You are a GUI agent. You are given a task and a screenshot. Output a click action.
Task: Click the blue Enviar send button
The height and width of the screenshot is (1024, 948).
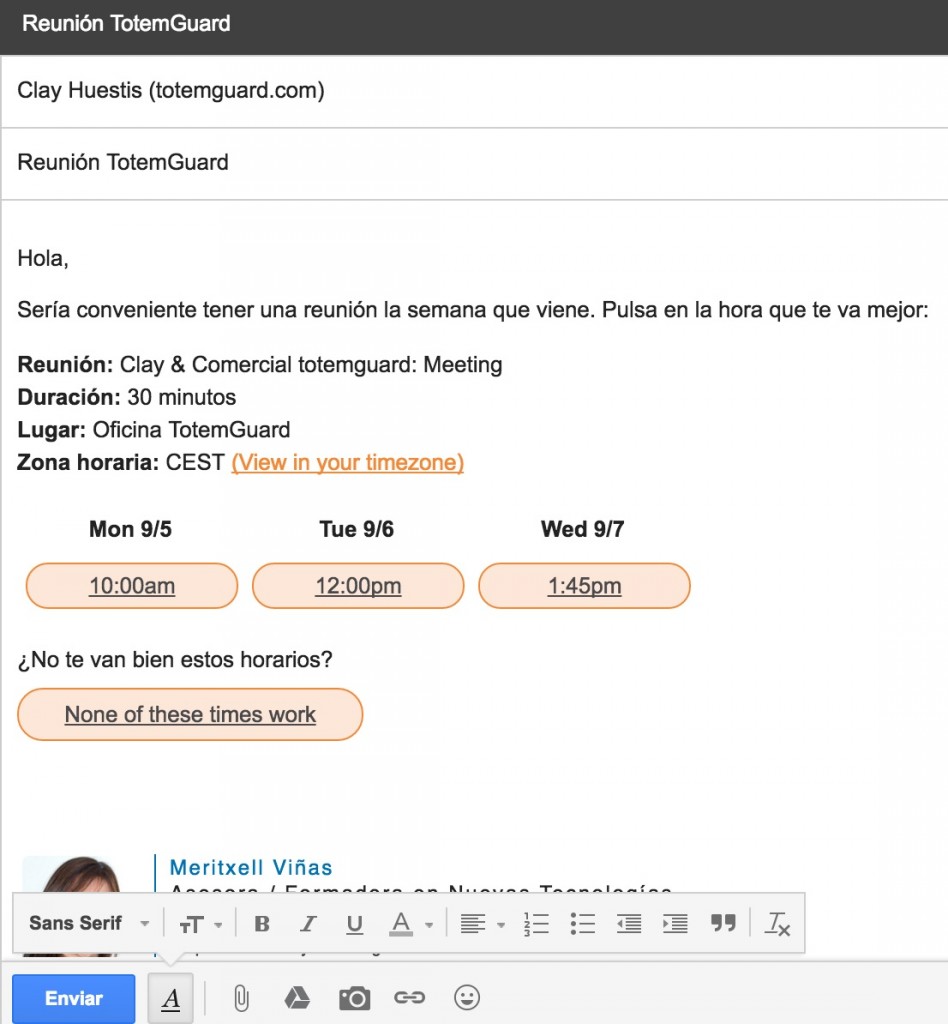[x=74, y=998]
